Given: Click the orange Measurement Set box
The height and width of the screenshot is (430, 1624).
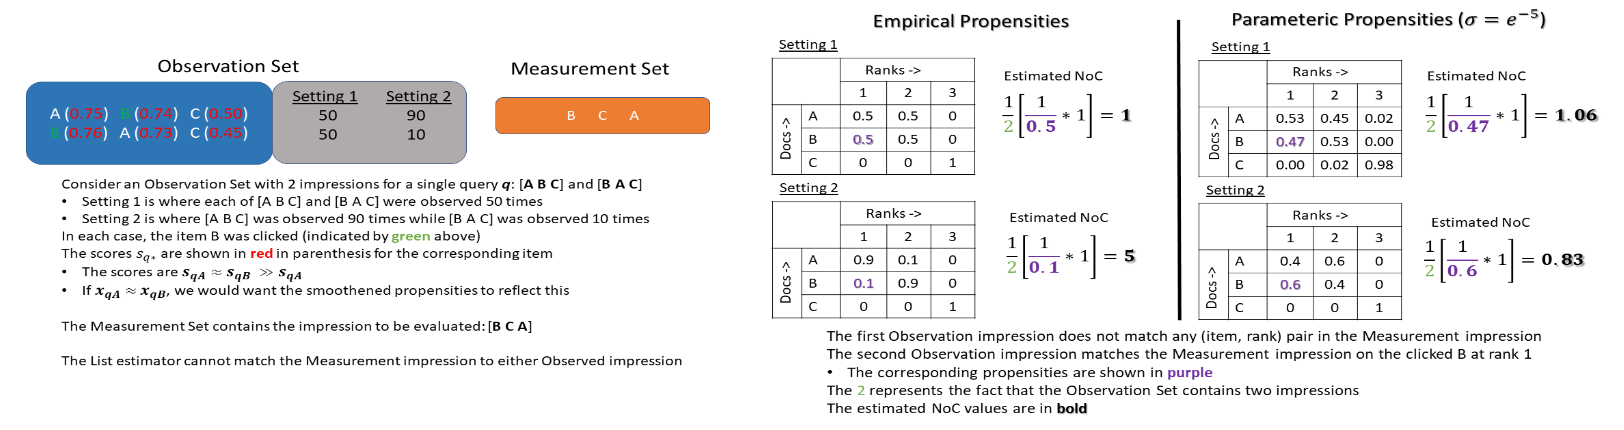Looking at the screenshot, I should 602,115.
